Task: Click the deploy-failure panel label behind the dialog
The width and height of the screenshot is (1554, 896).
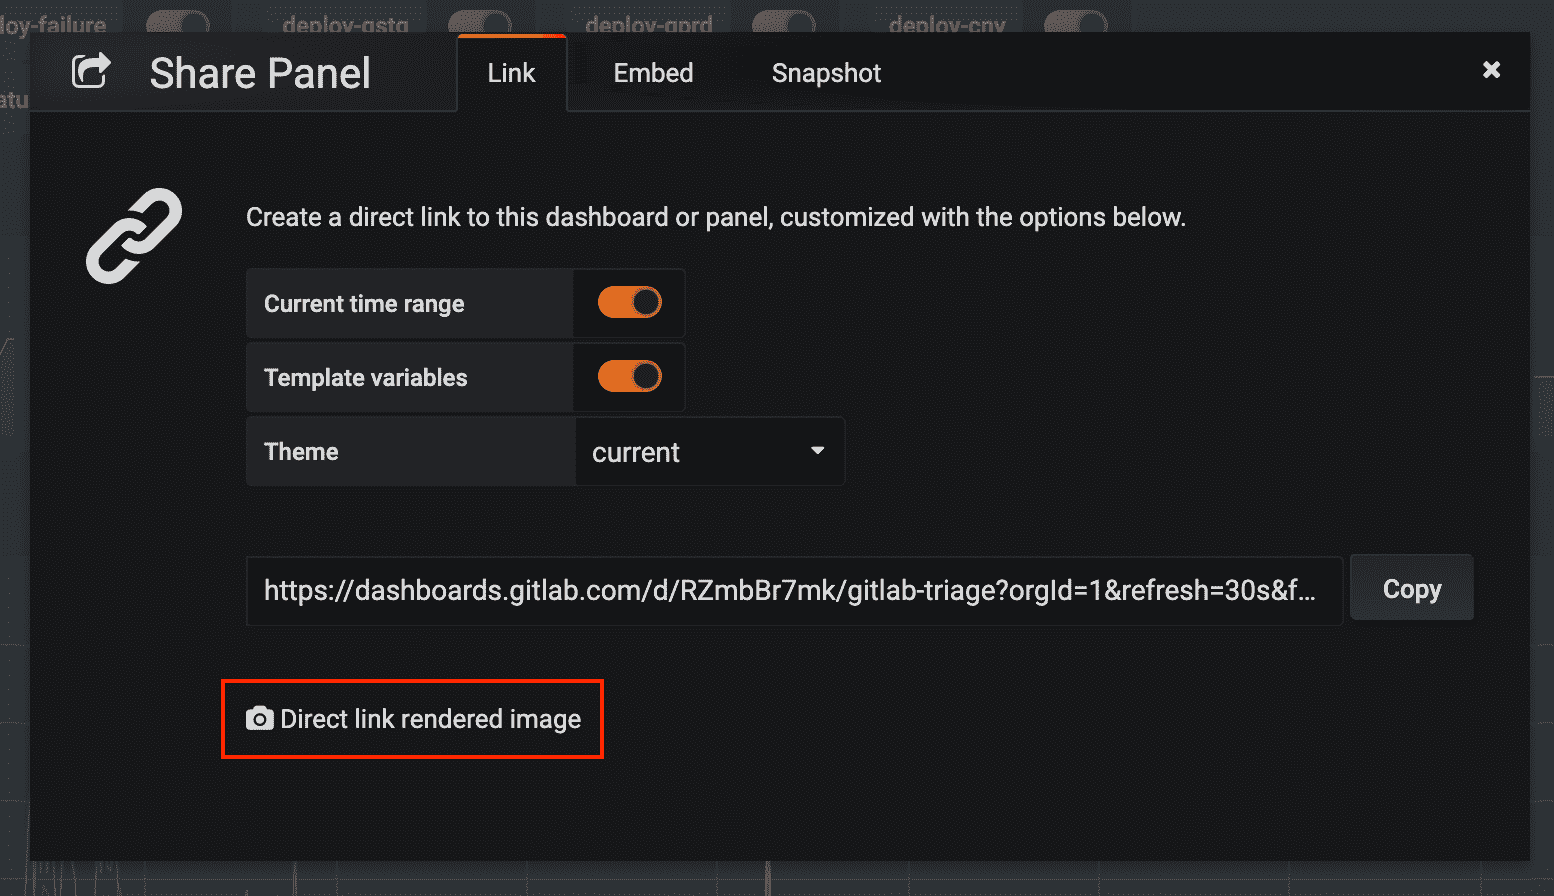Action: (x=53, y=25)
